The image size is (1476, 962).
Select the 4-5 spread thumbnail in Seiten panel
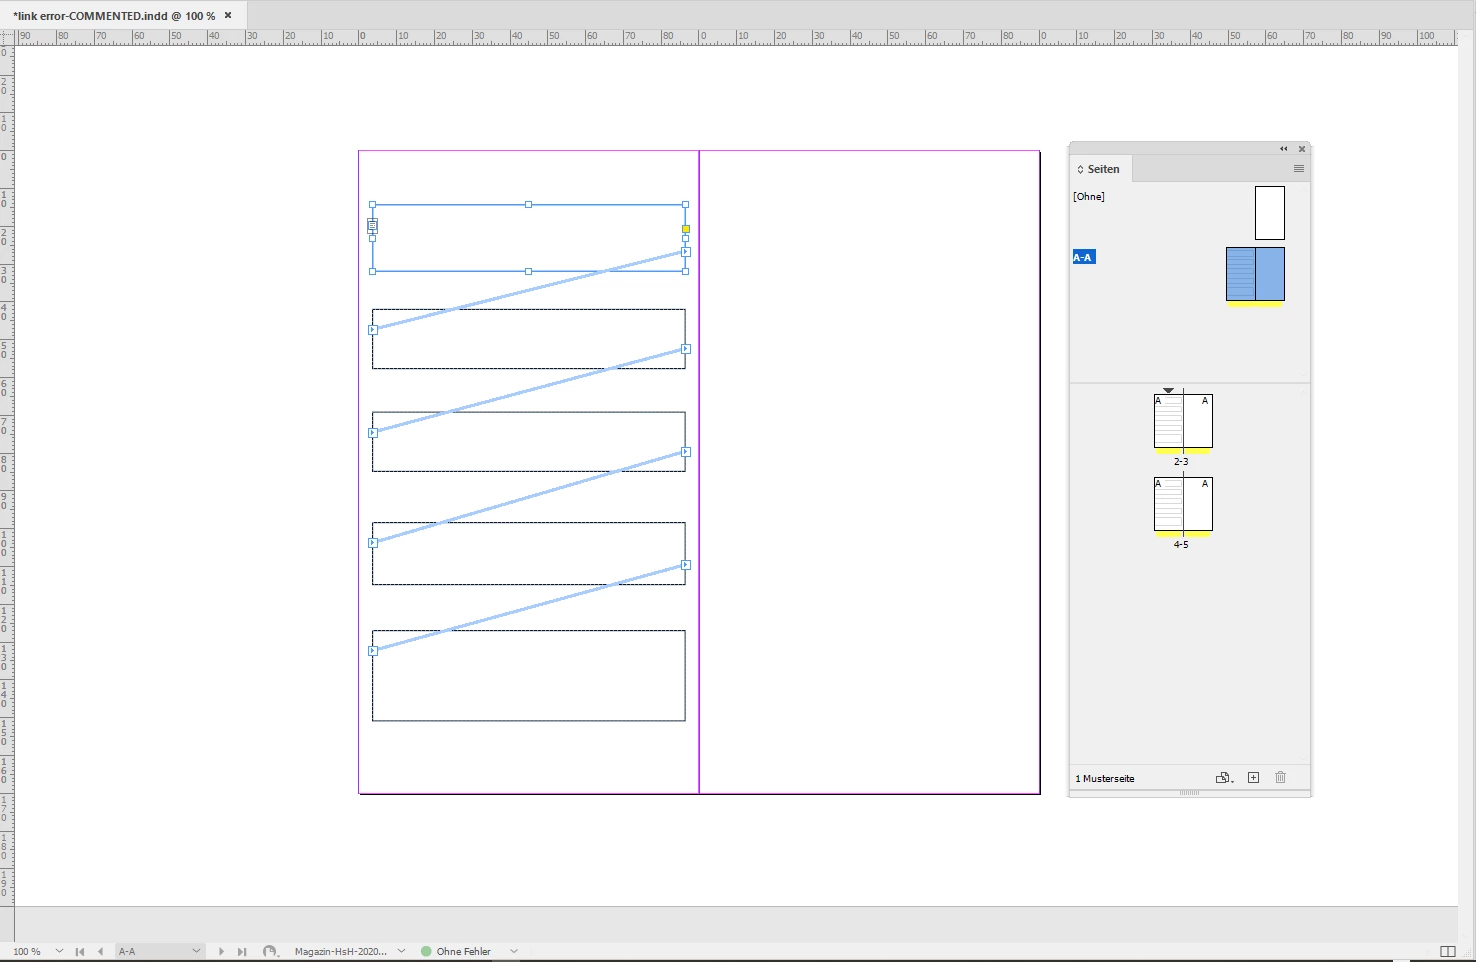click(x=1183, y=504)
